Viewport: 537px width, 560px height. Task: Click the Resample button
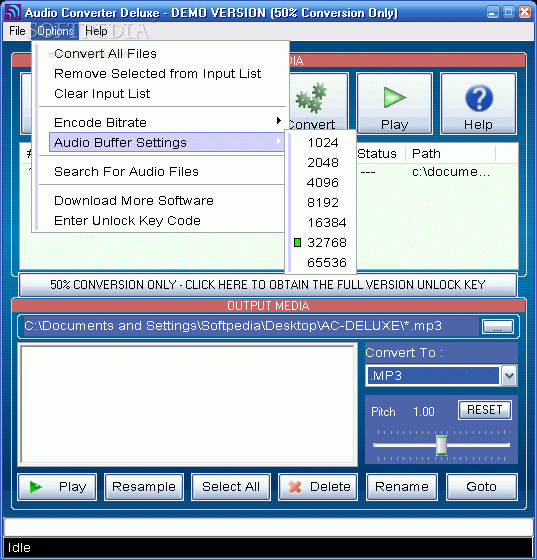click(x=144, y=487)
